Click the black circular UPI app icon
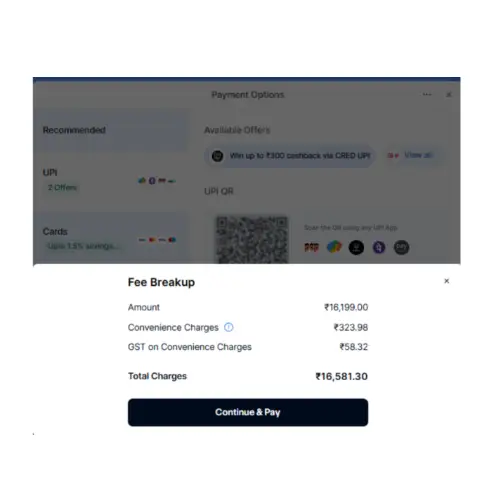The height and width of the screenshot is (500, 500). coord(356,247)
